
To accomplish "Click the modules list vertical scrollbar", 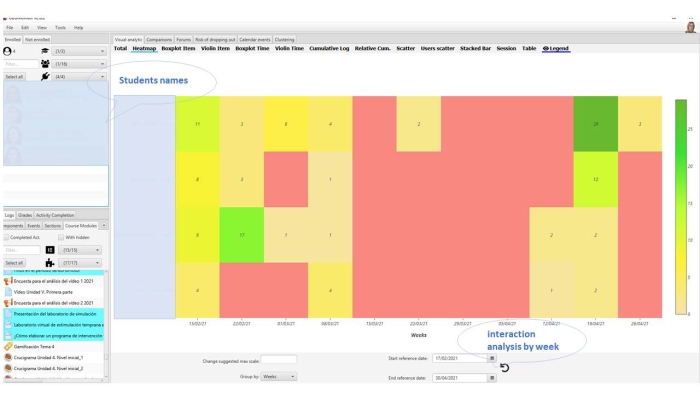I will click(x=106, y=325).
